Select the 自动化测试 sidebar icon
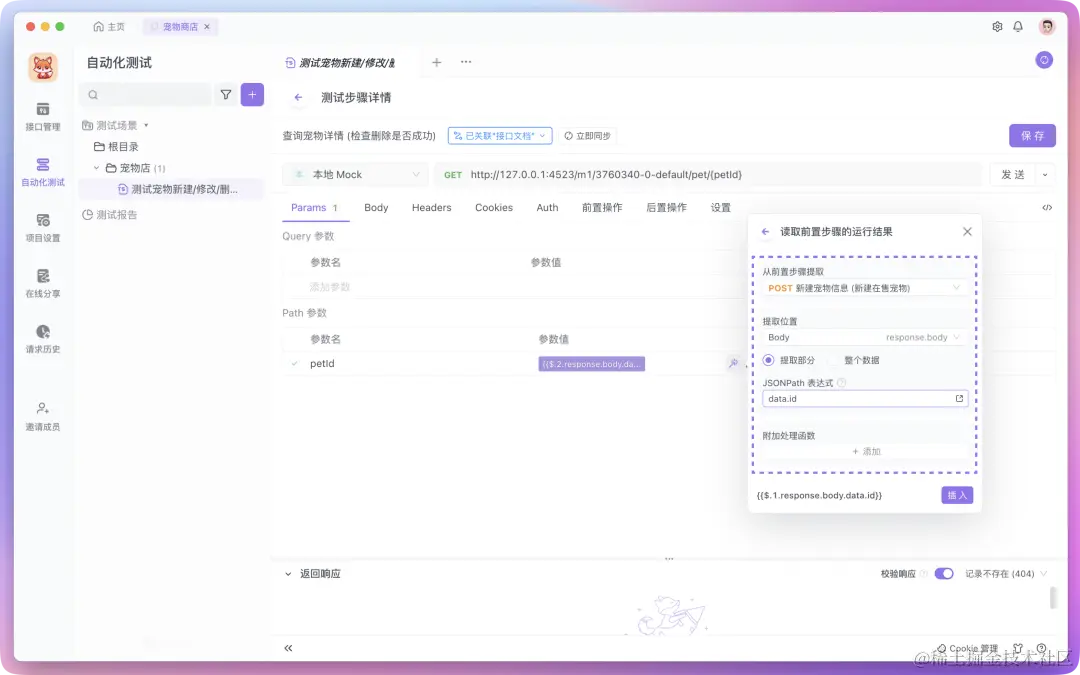 40,171
